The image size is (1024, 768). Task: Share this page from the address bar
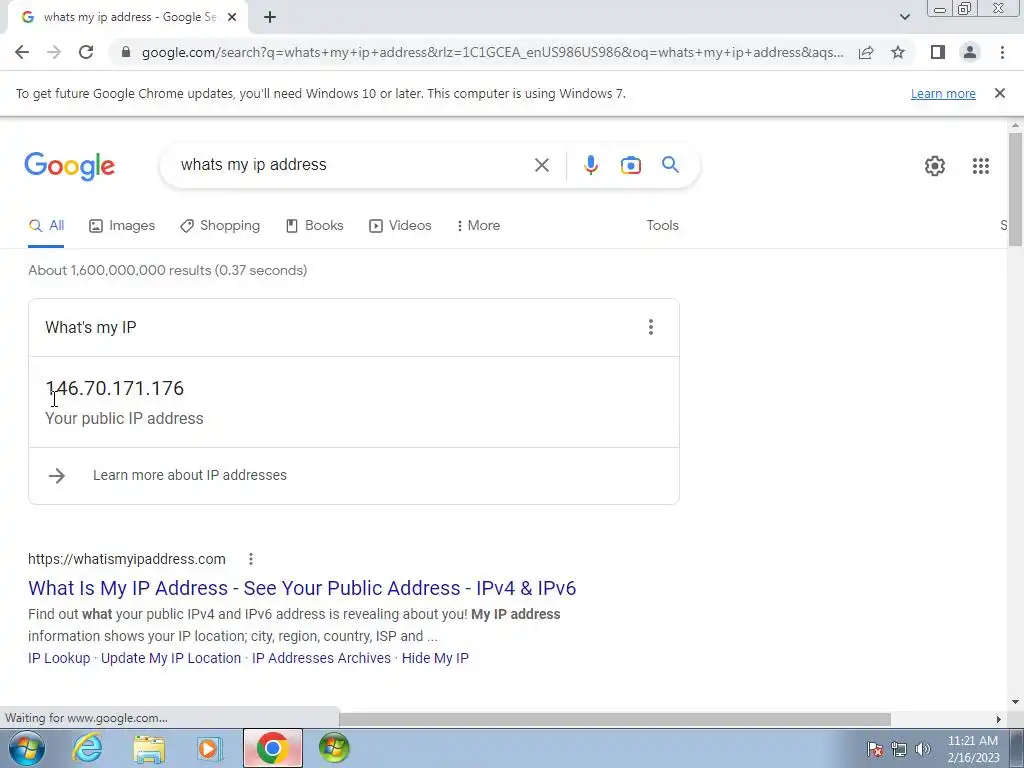point(866,52)
